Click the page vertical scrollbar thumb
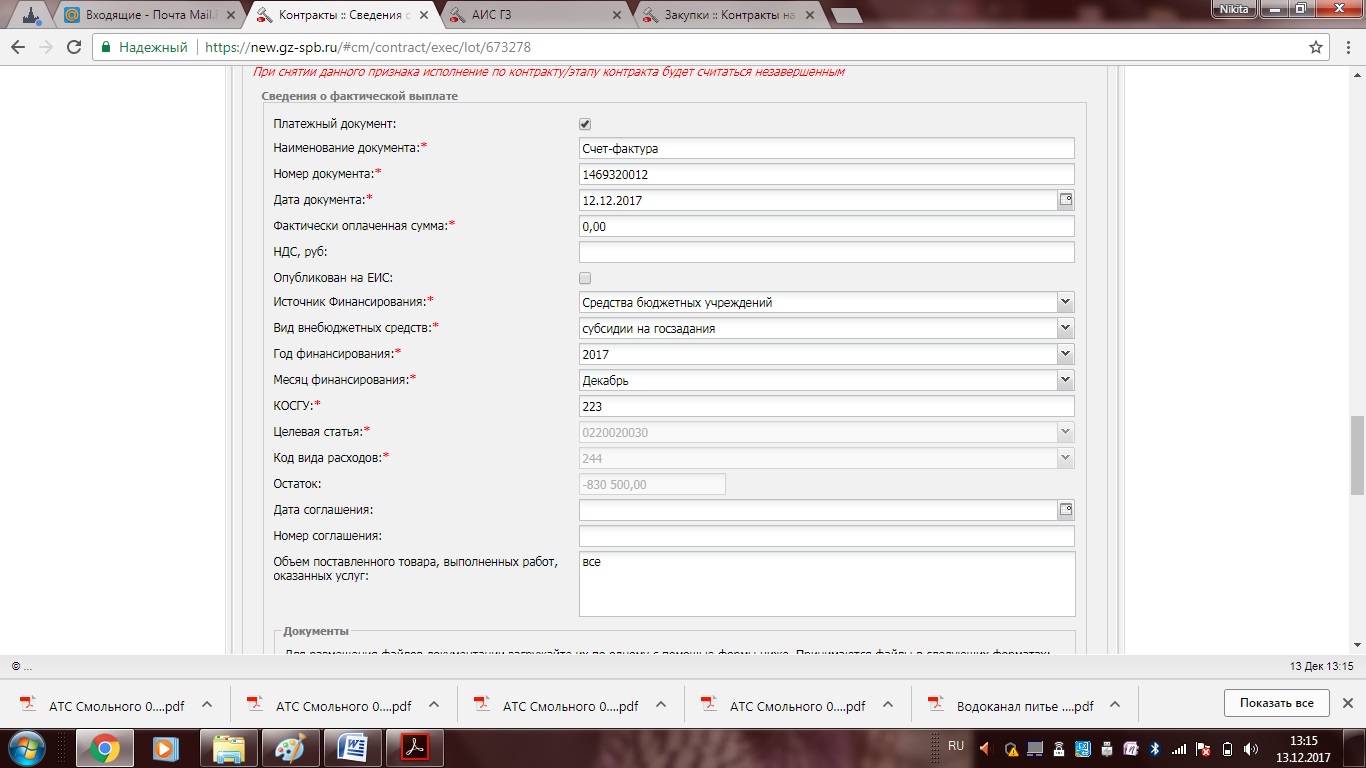Image resolution: width=1366 pixels, height=768 pixels. point(1357,455)
